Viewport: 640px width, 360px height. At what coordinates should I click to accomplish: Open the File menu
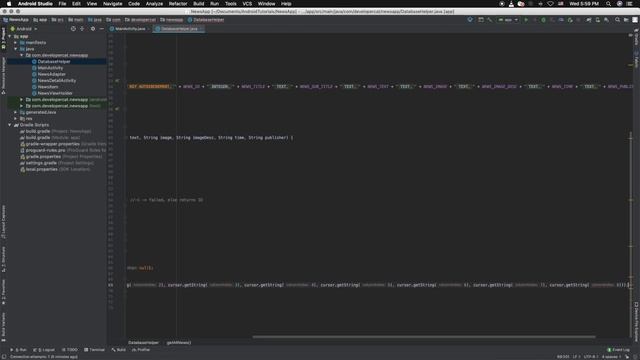coord(62,4)
